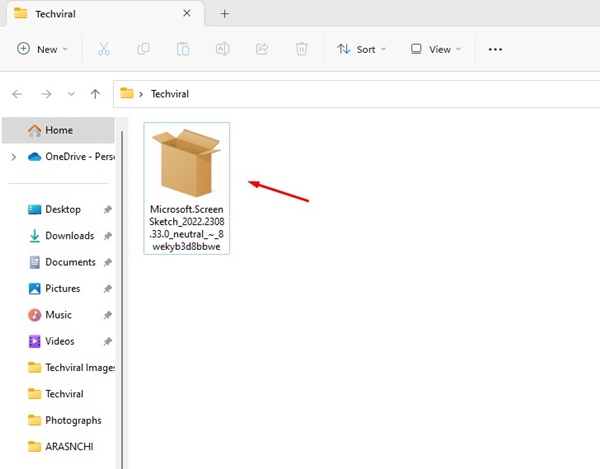
Task: Click the address bar folder icon
Action: point(127,93)
